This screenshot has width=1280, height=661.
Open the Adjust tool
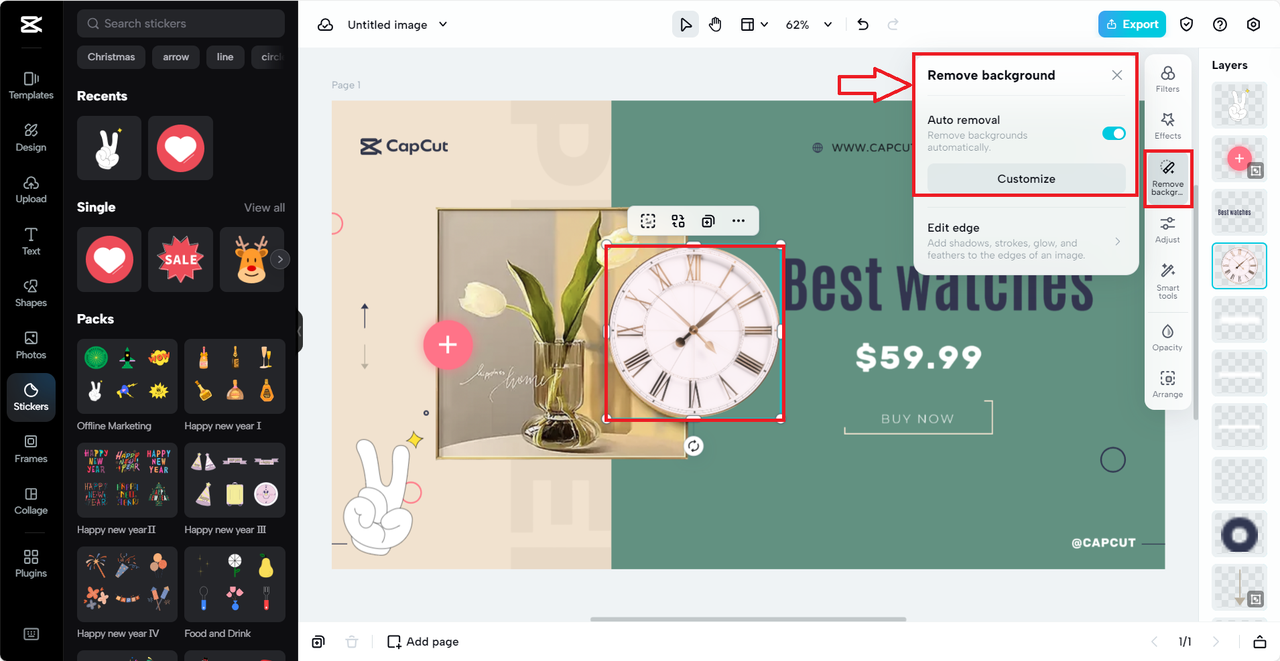1167,230
